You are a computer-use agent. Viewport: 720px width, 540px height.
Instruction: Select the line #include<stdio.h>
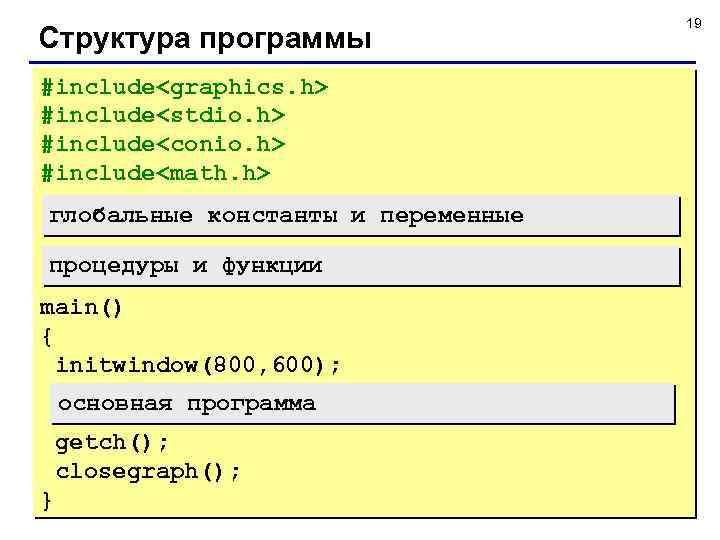(163, 115)
